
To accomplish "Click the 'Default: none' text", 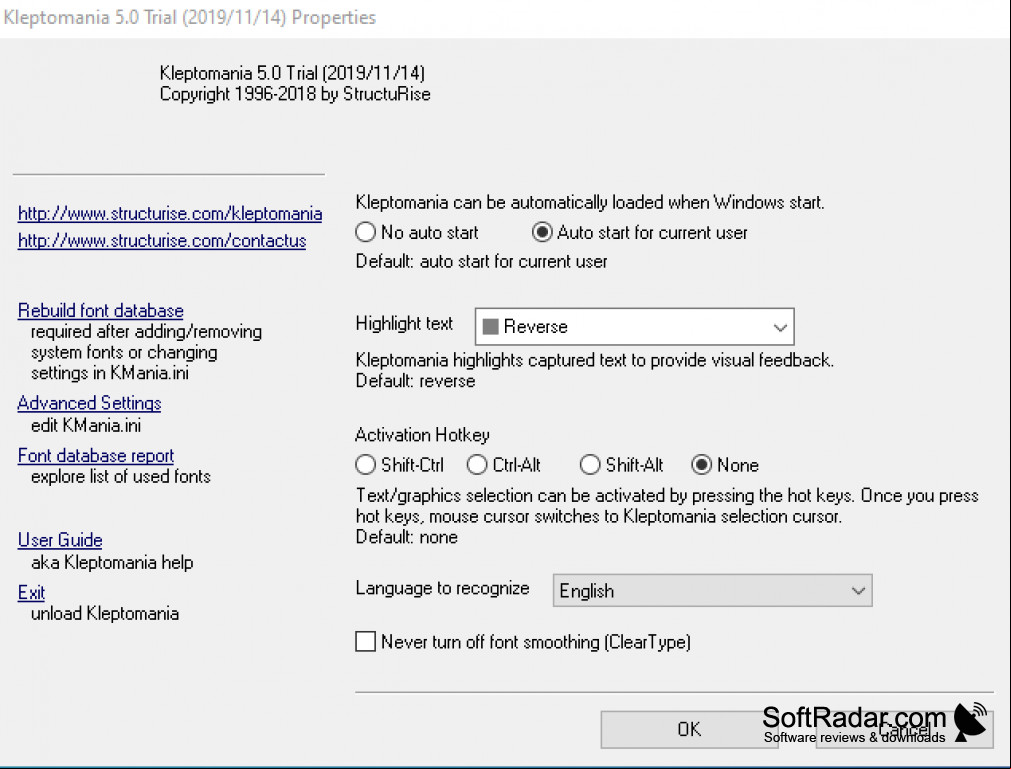I will (407, 537).
